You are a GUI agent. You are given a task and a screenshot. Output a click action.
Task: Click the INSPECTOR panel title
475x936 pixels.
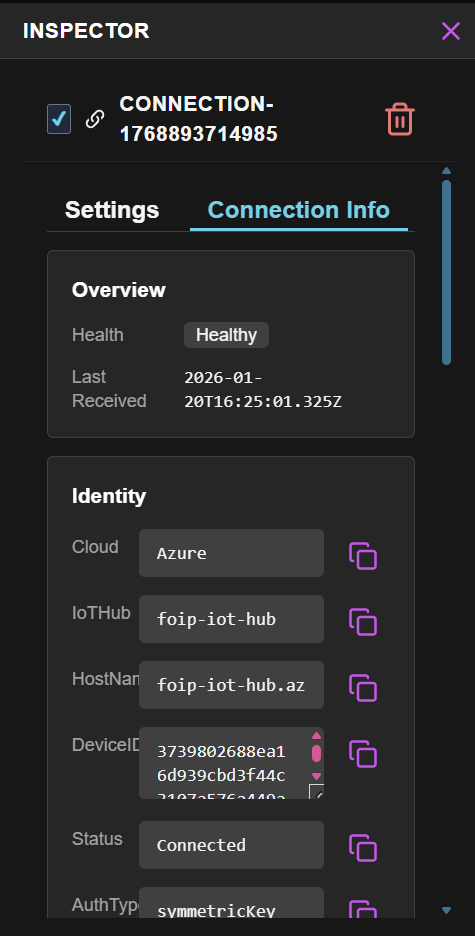[86, 31]
